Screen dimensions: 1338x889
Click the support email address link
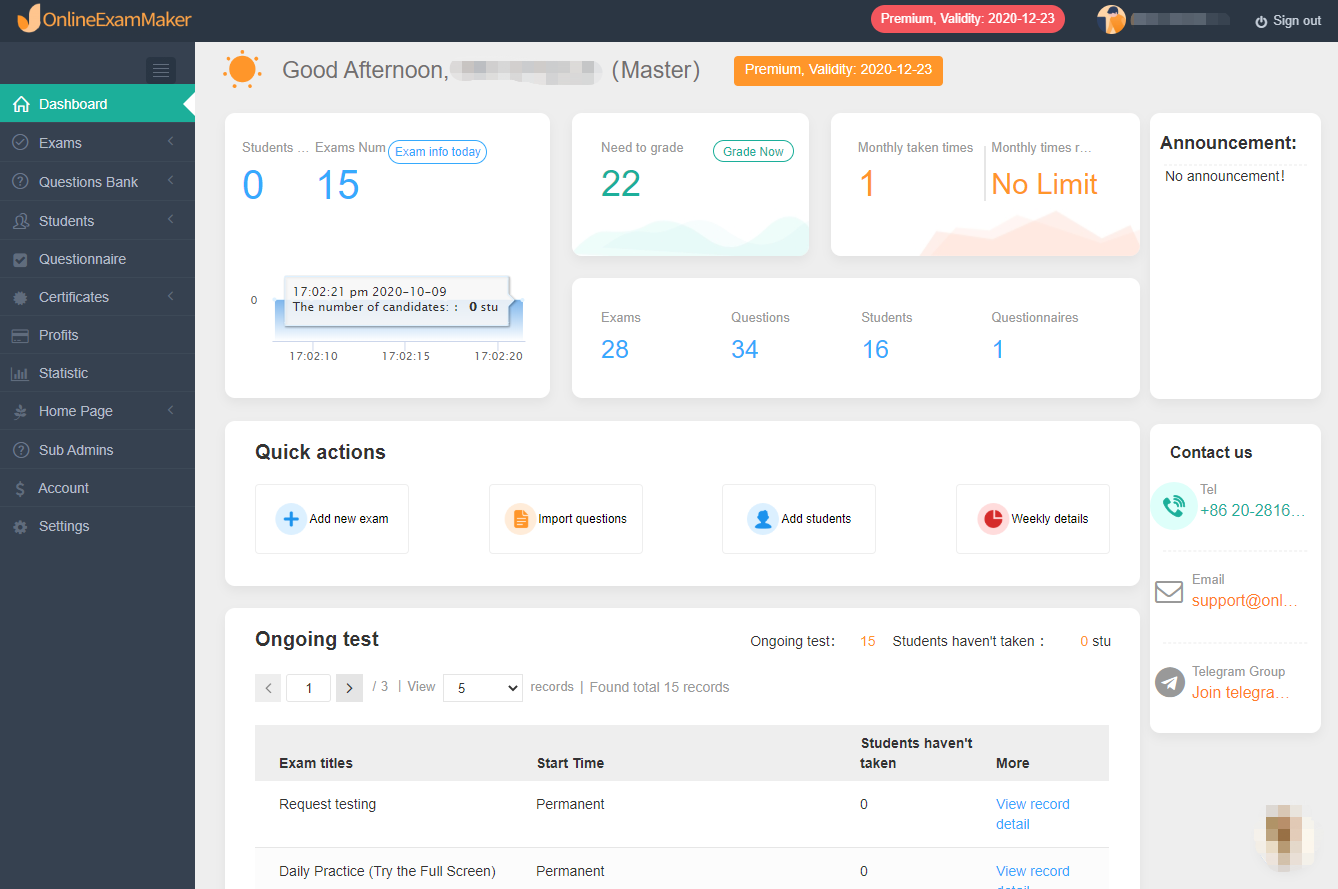1245,601
